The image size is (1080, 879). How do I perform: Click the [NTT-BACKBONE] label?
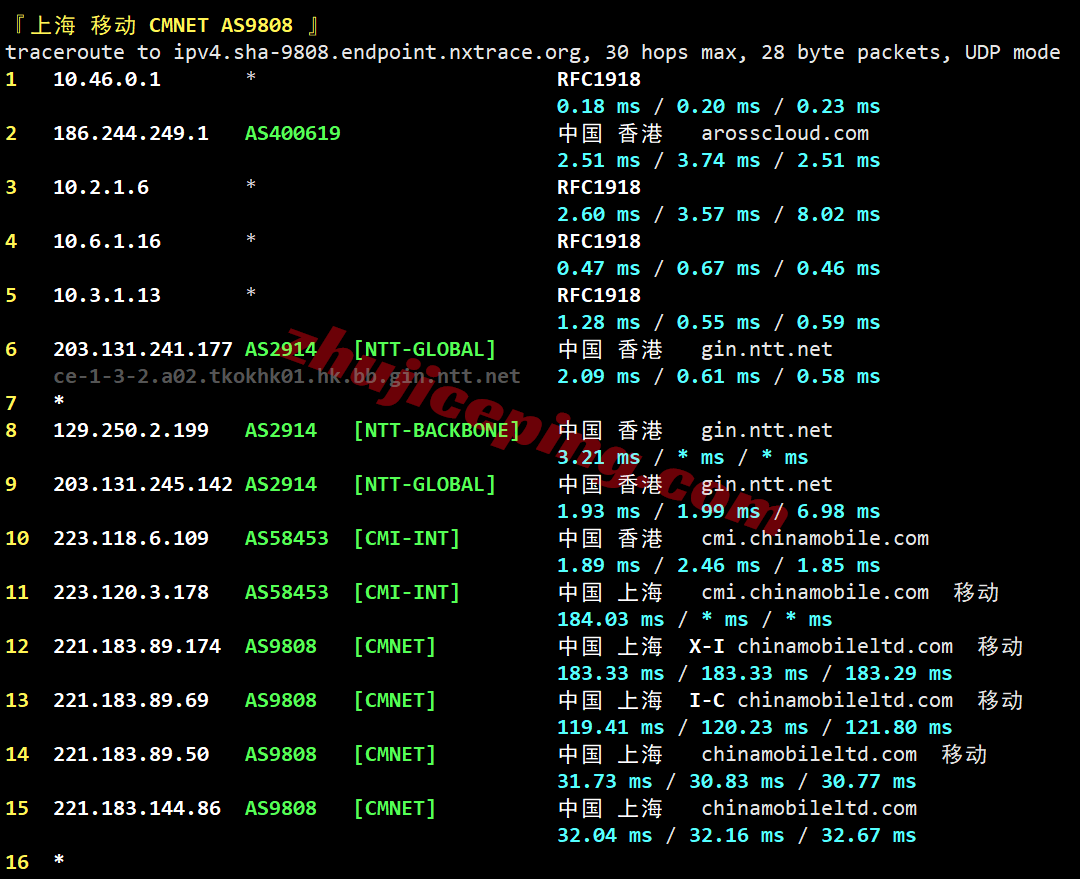[x=437, y=430]
